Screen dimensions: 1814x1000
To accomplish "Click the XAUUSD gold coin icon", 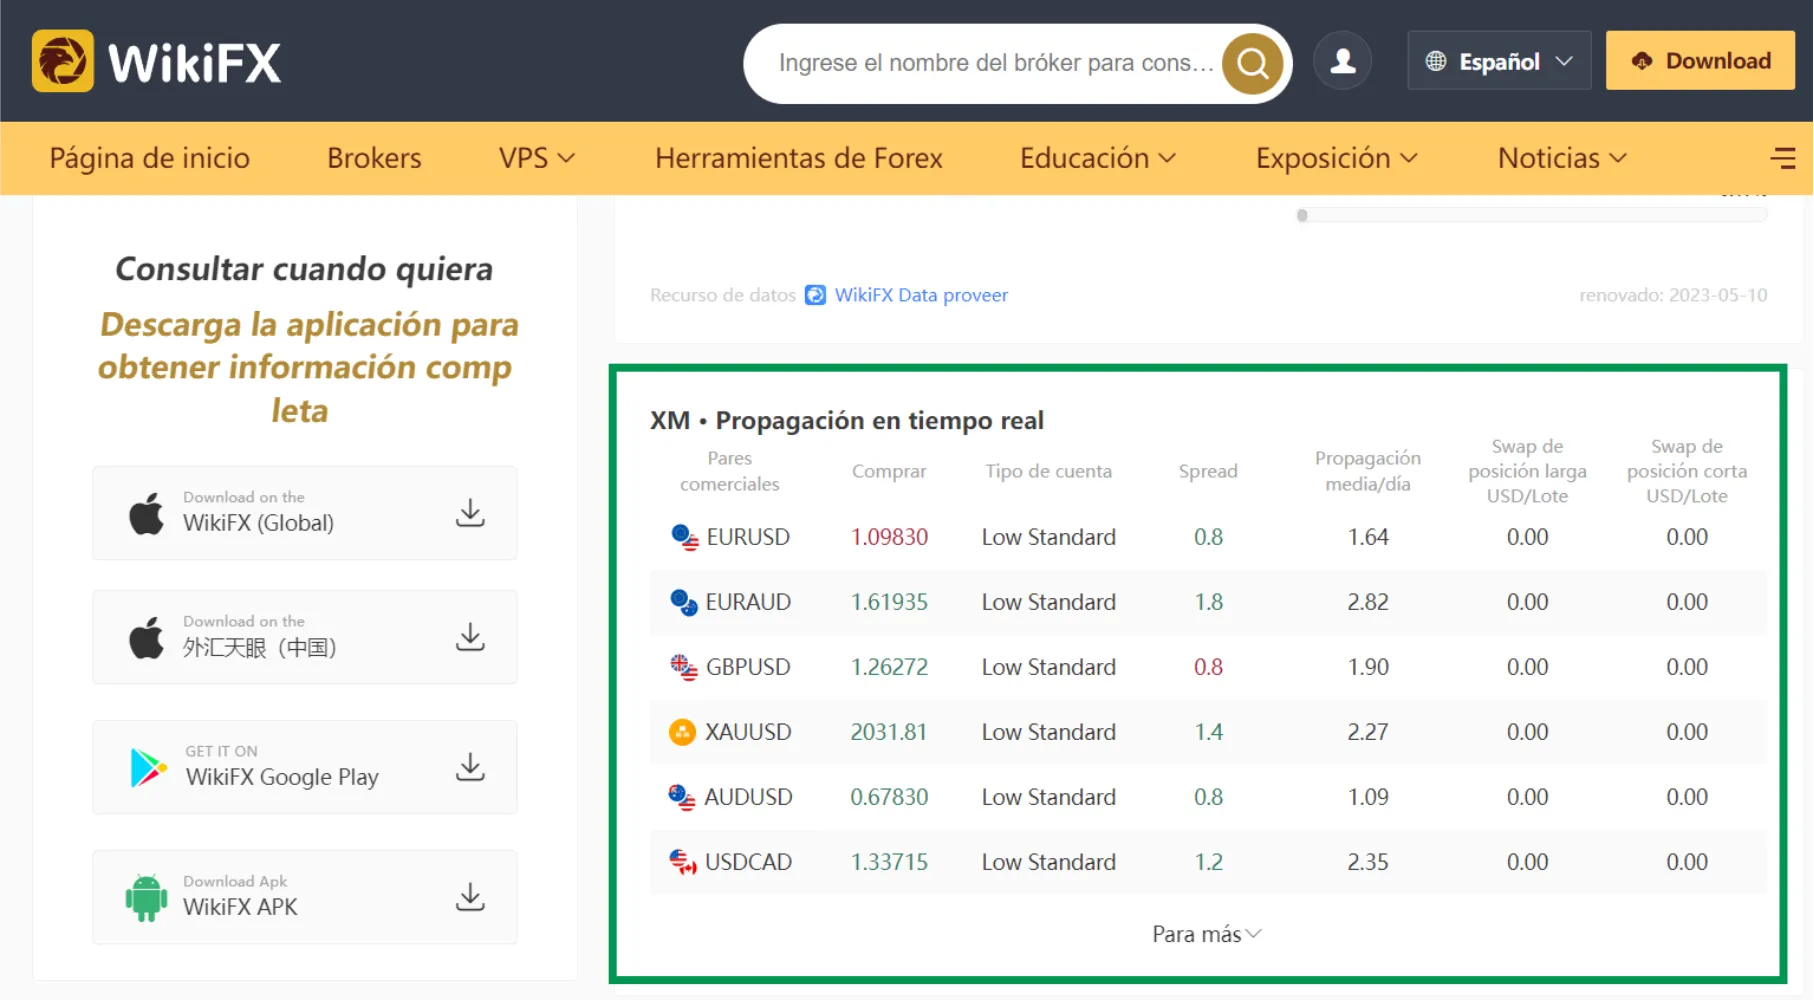I will coord(682,732).
